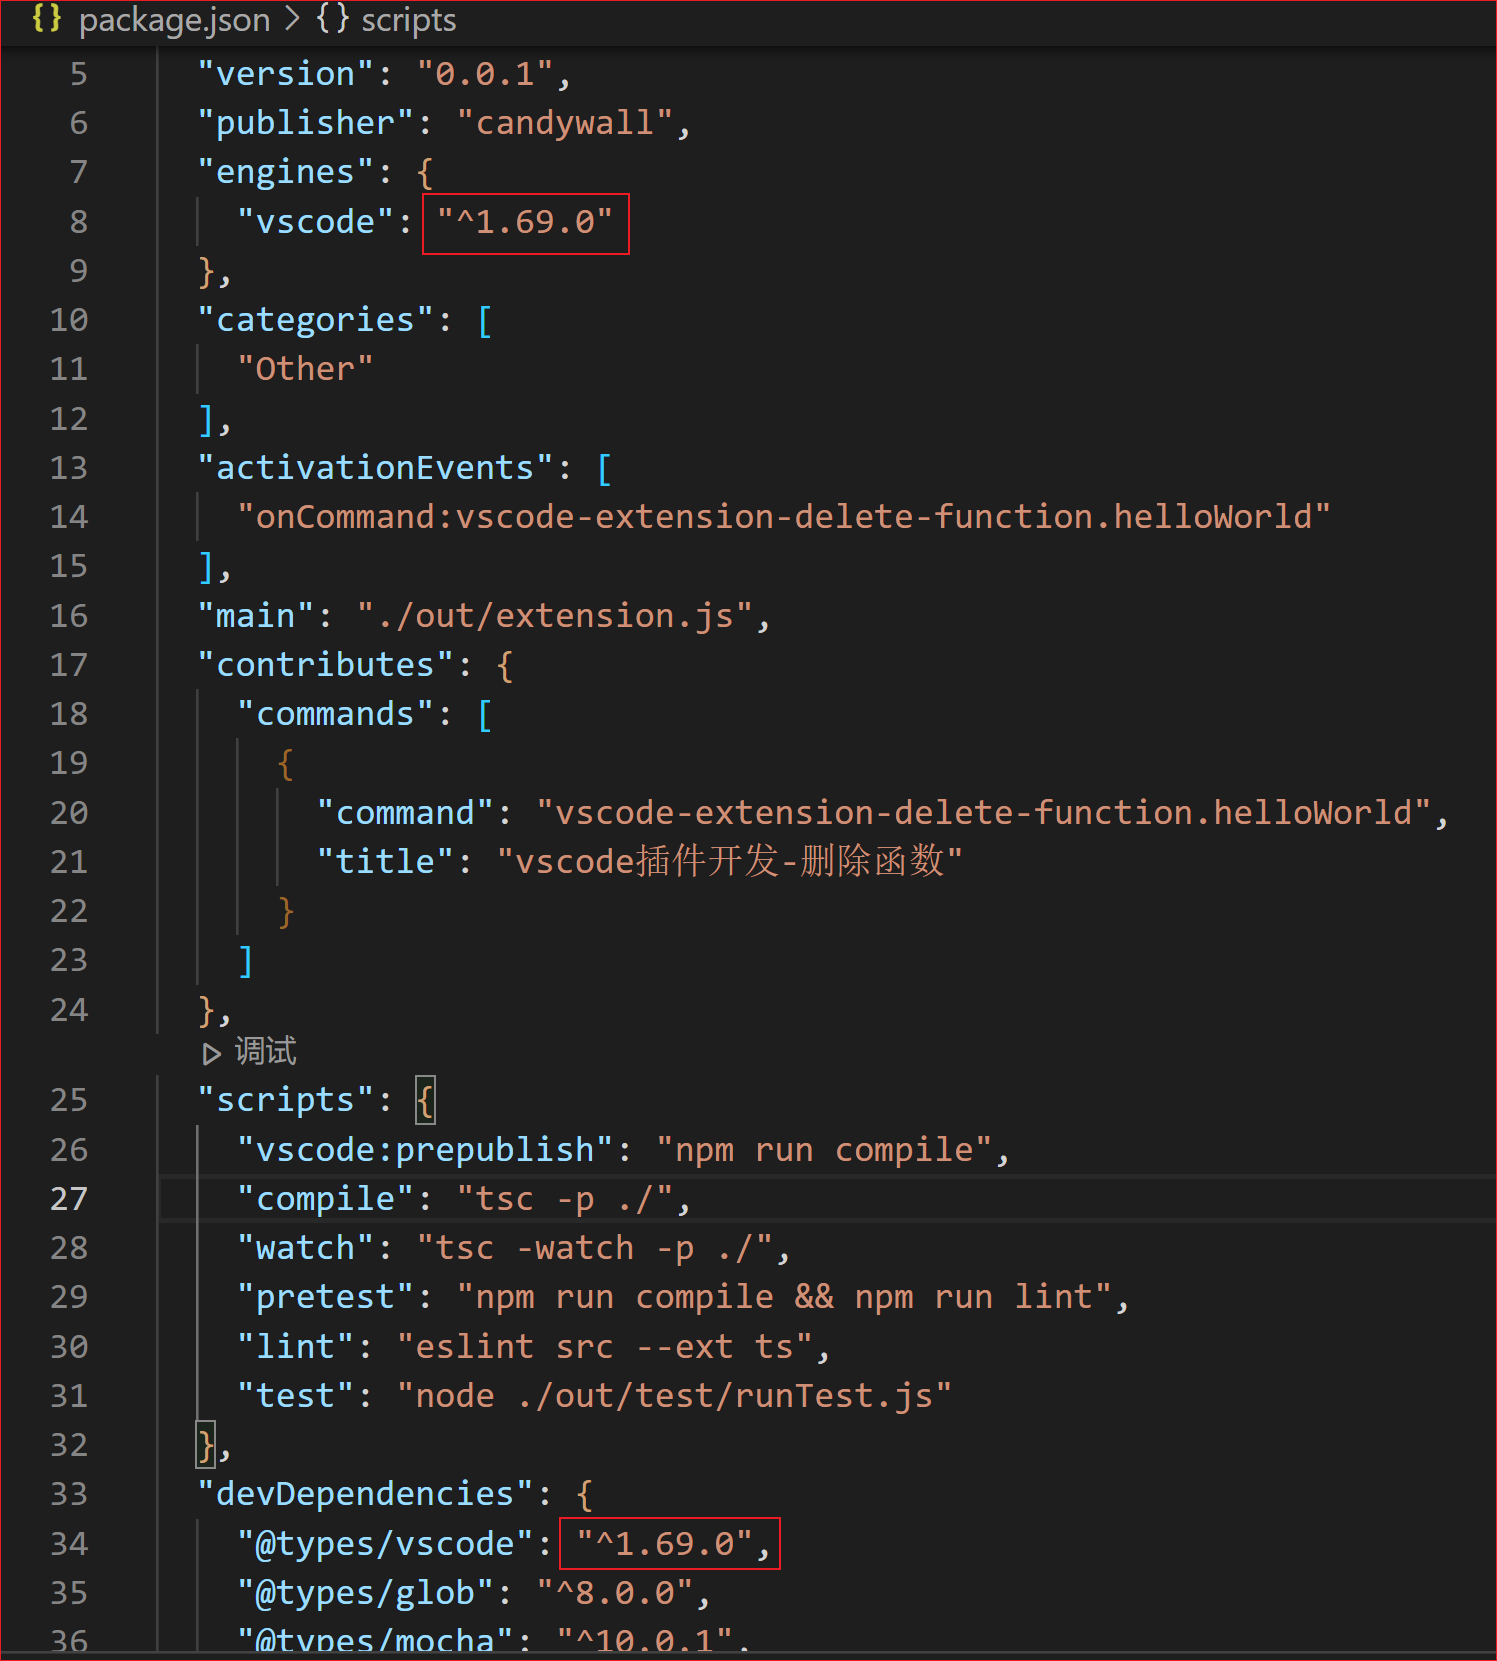
Task: Click the "engines" key on line 7
Action: (286, 172)
